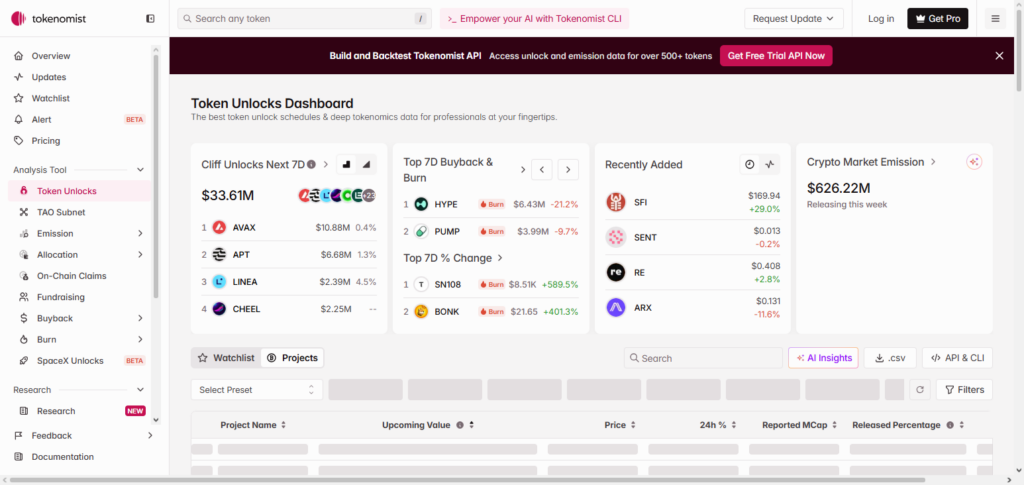
Task: Refresh the table with reload icon
Action: tap(920, 390)
